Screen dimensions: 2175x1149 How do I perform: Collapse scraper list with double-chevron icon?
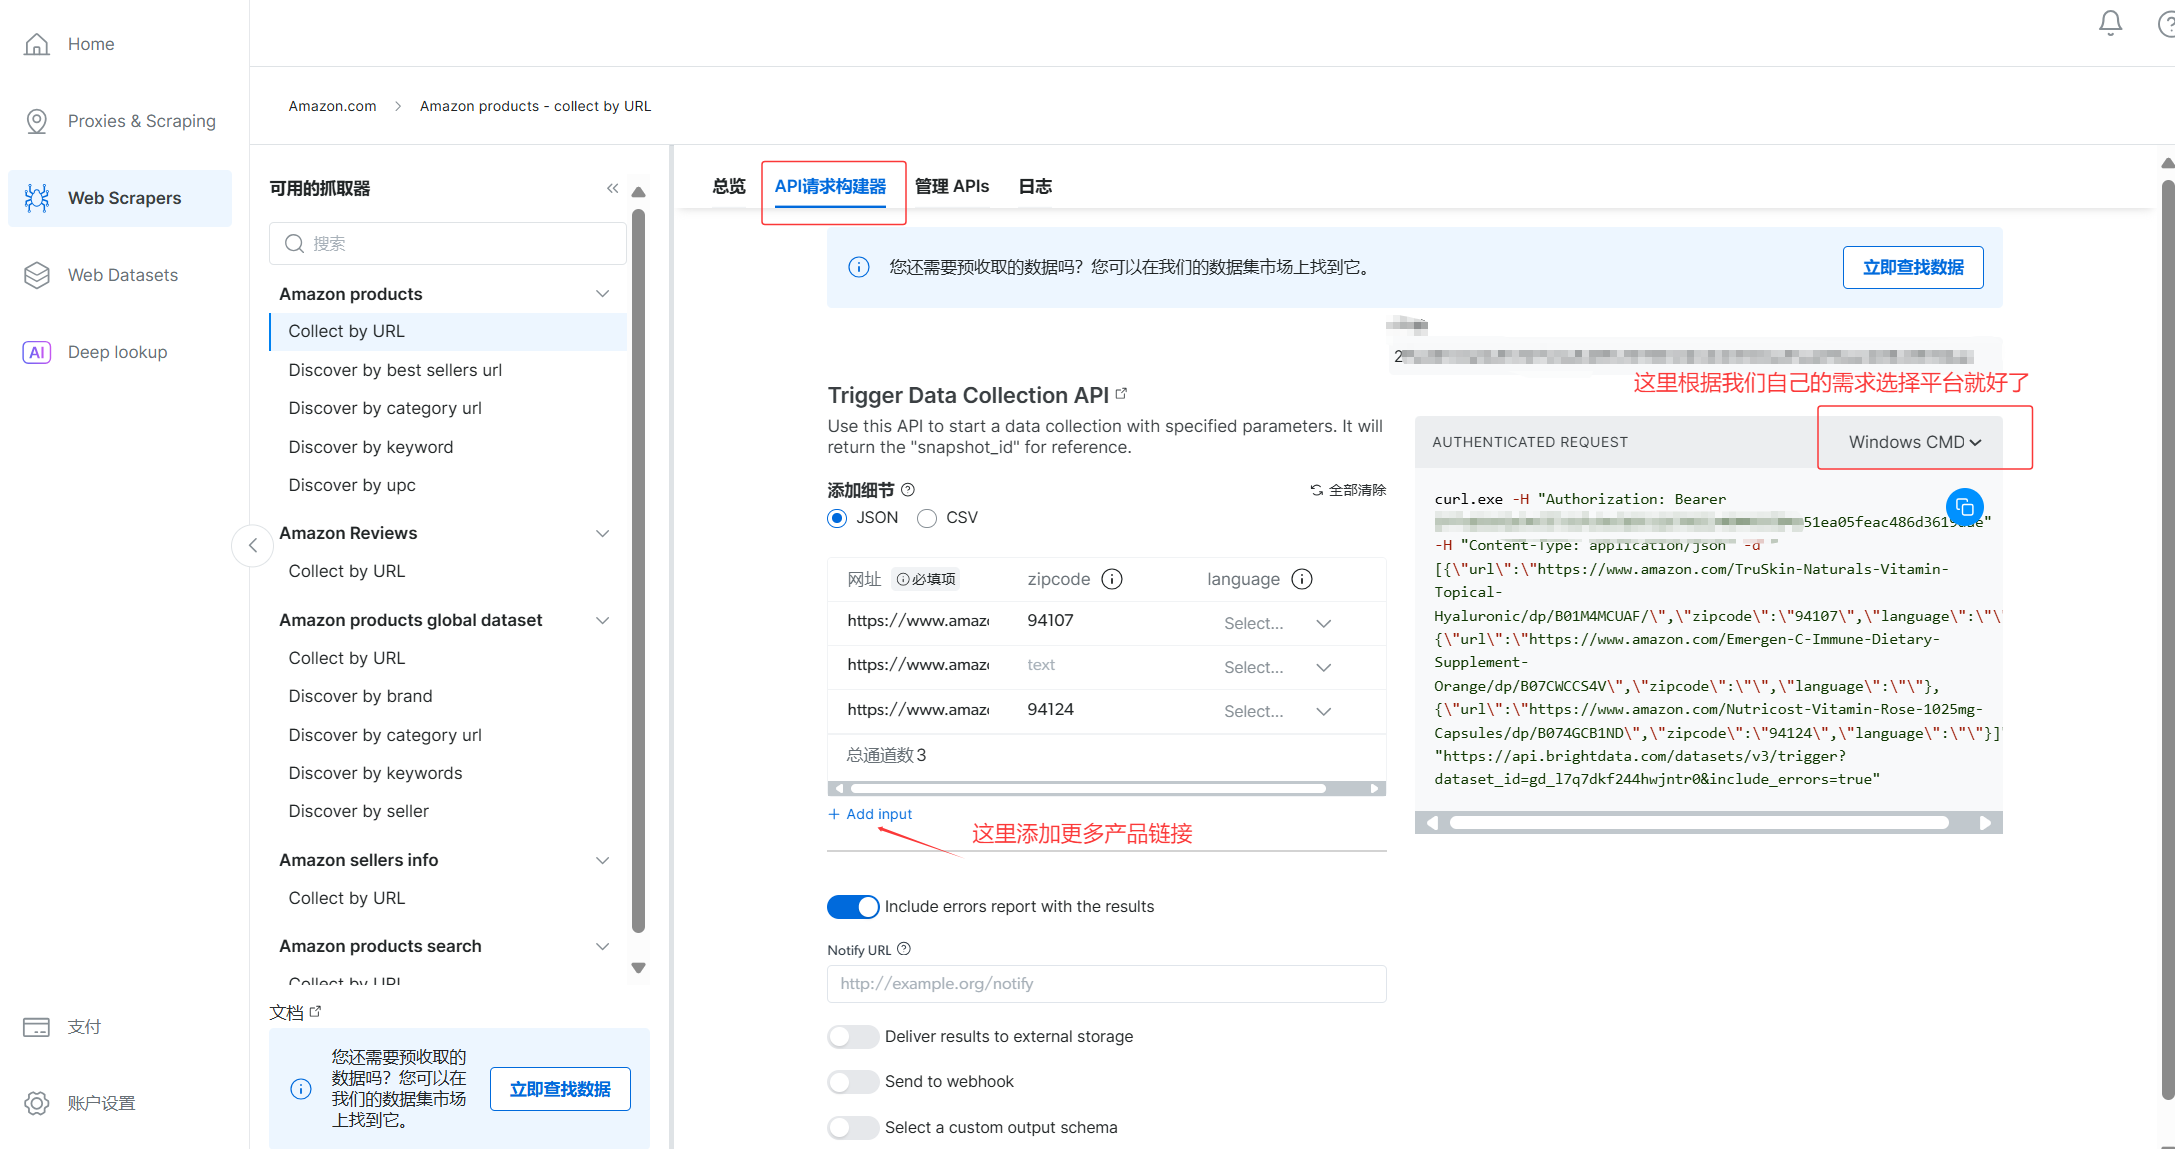612,188
